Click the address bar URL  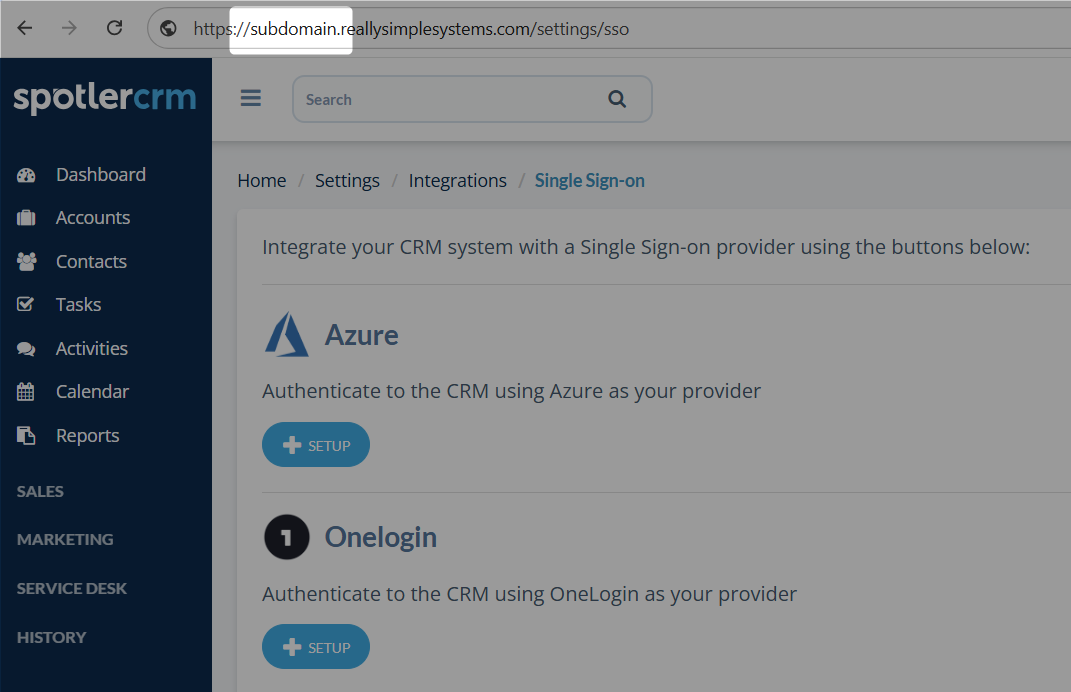[x=411, y=29]
